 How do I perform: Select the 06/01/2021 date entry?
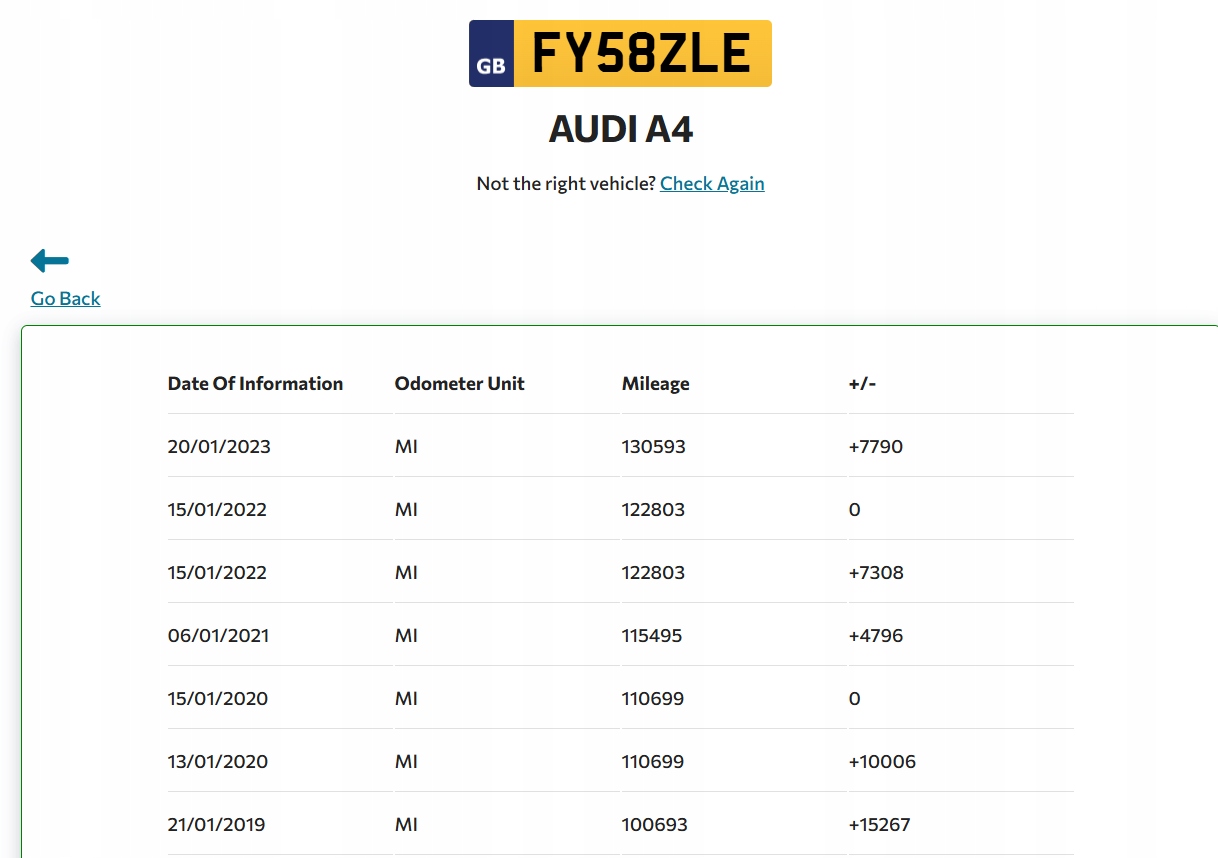click(218, 635)
